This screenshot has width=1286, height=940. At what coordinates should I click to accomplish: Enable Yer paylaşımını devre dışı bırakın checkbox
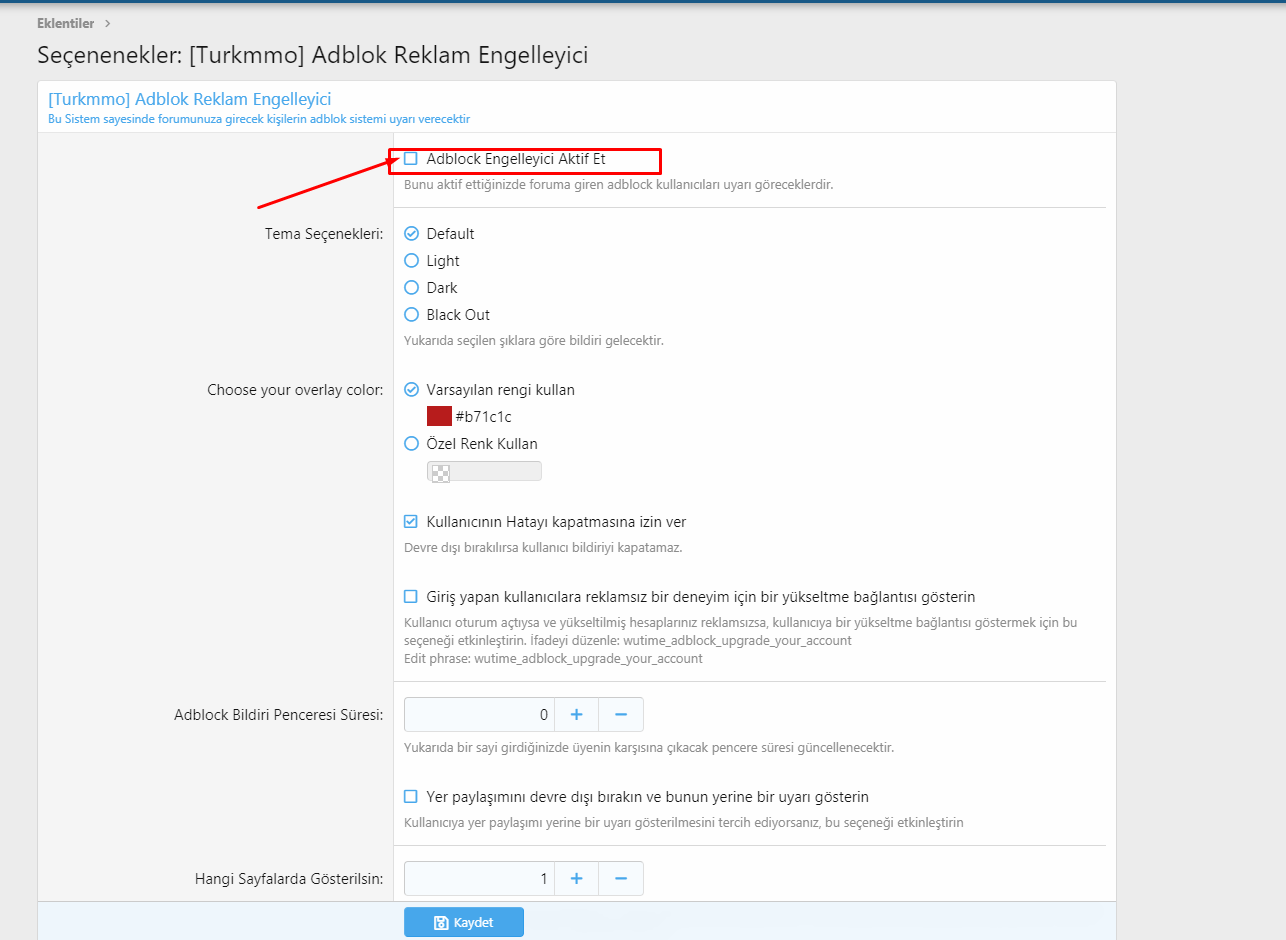coord(411,796)
